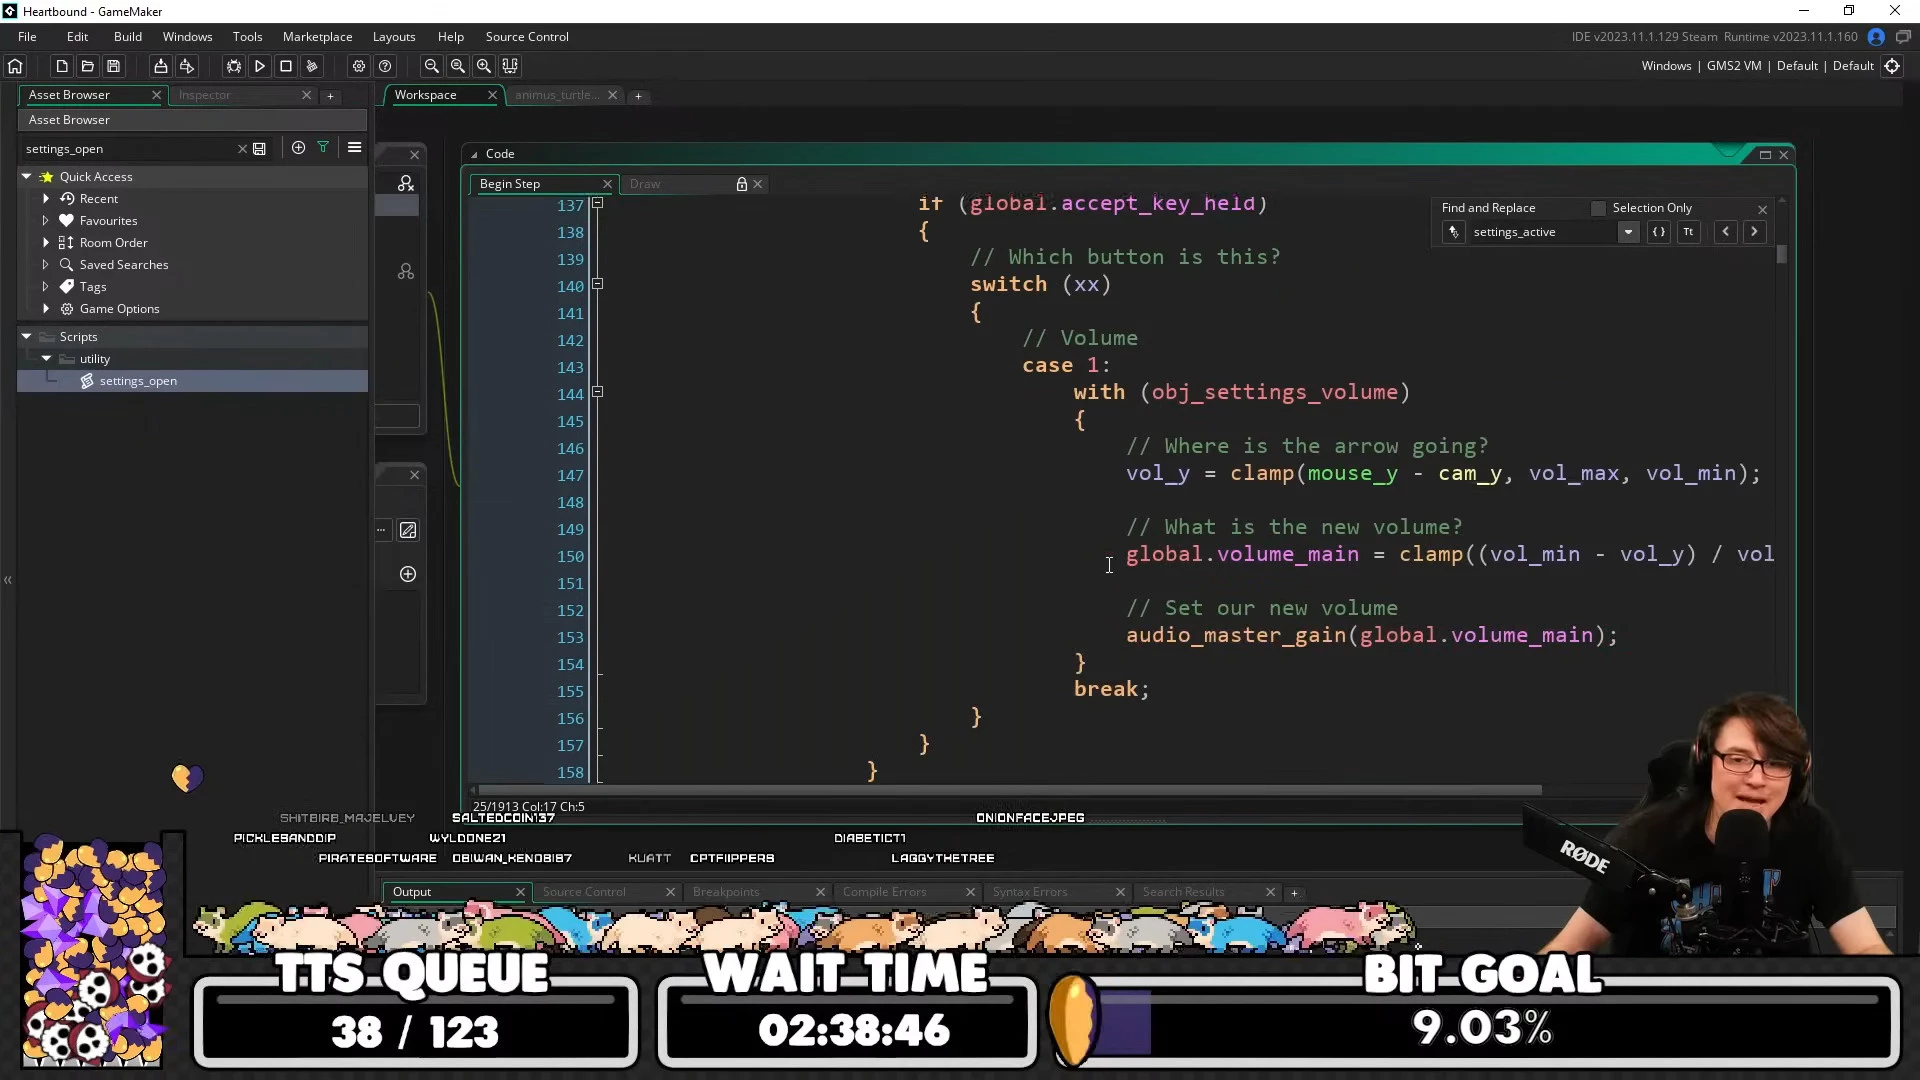1920x1080 pixels.
Task: Switch to animus_turtle workspace tab
Action: point(557,95)
